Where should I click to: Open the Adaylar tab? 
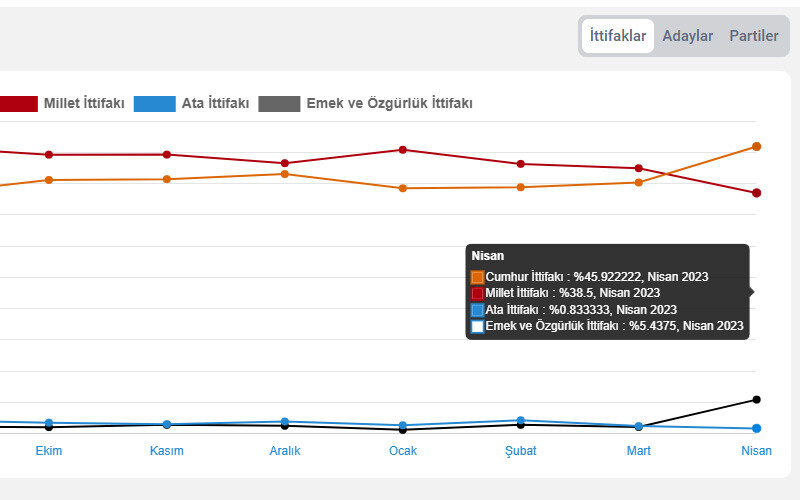[x=688, y=36]
